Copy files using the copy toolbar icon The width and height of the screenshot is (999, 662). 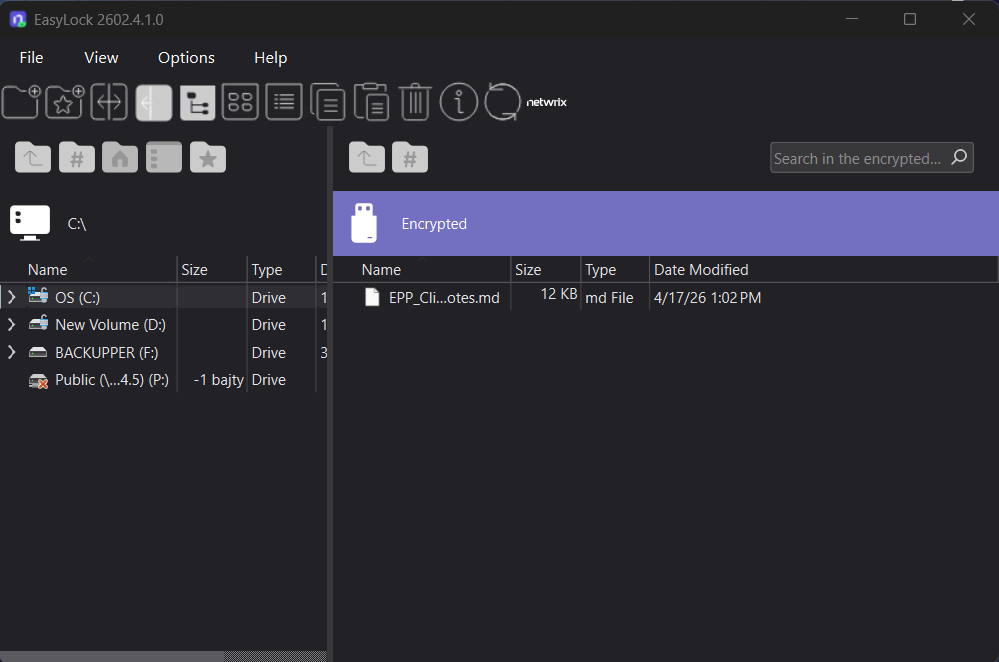coord(328,102)
